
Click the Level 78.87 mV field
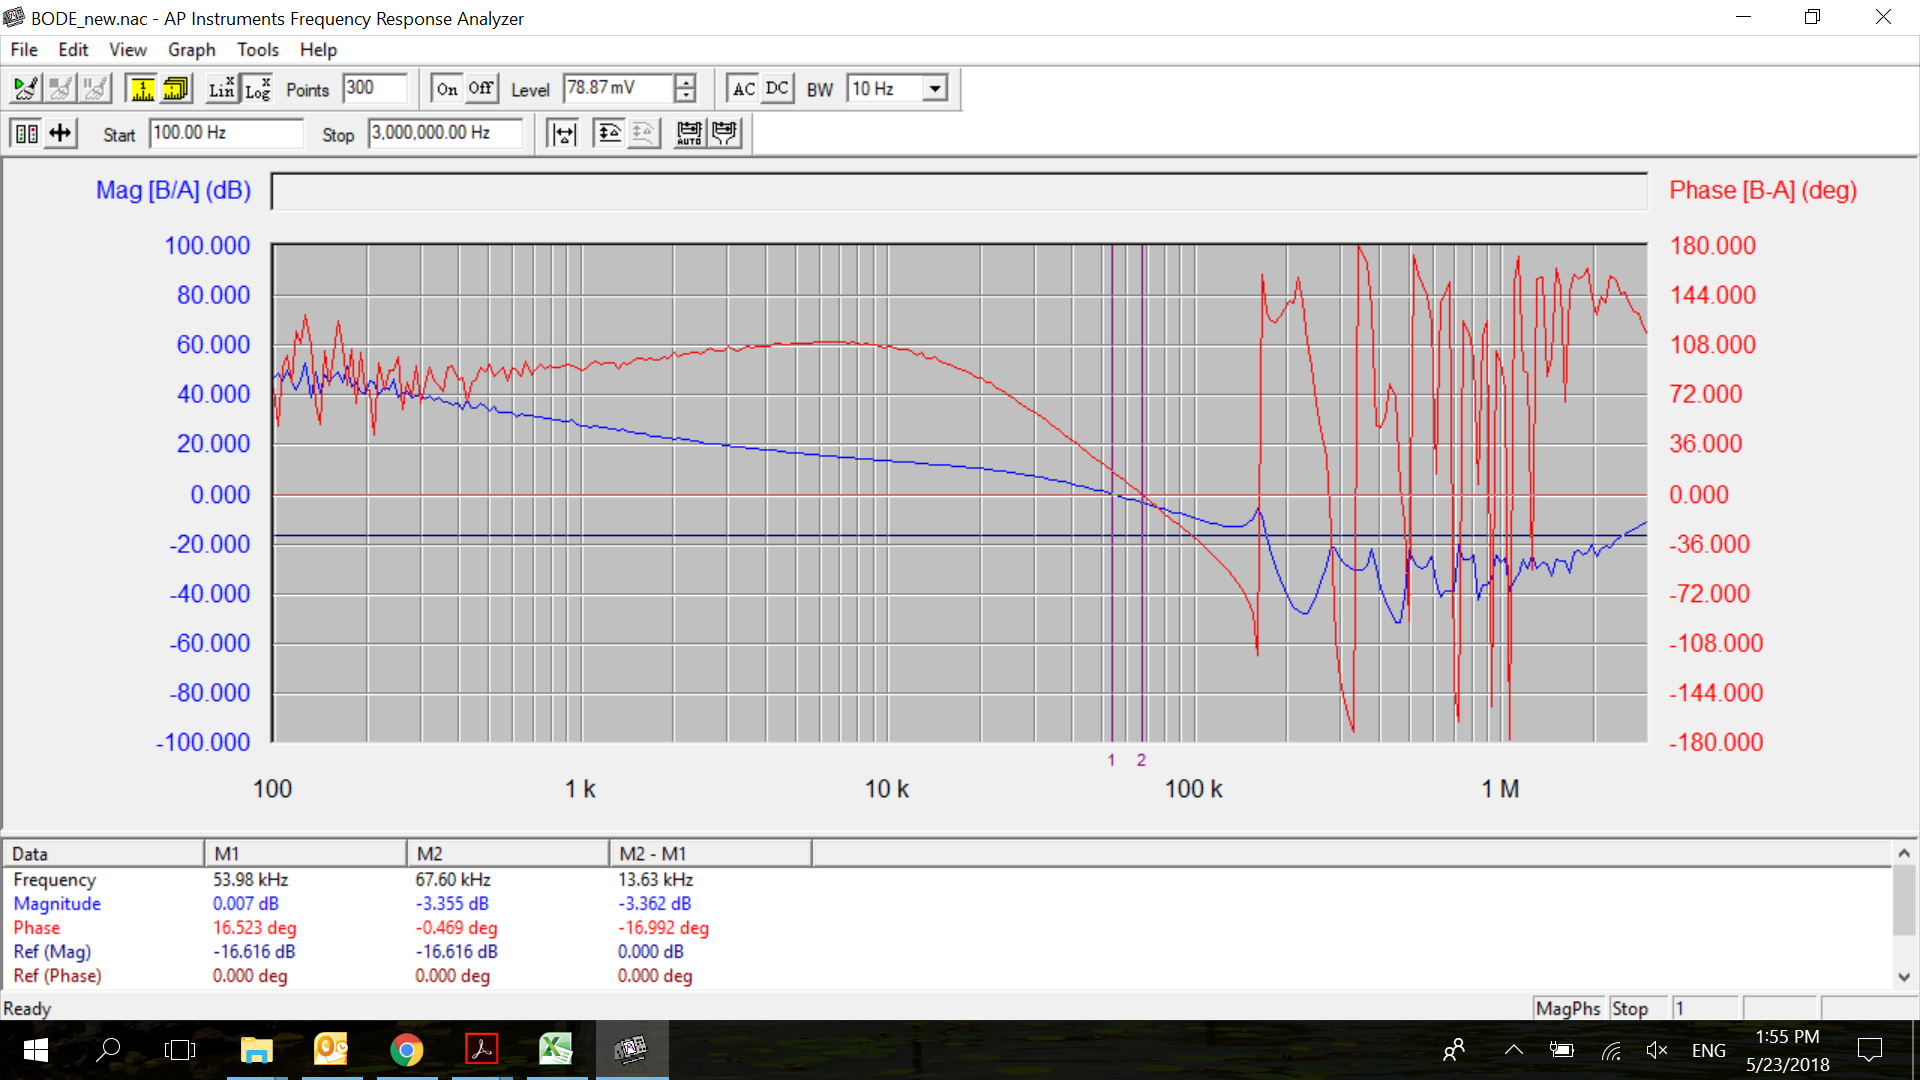[618, 88]
